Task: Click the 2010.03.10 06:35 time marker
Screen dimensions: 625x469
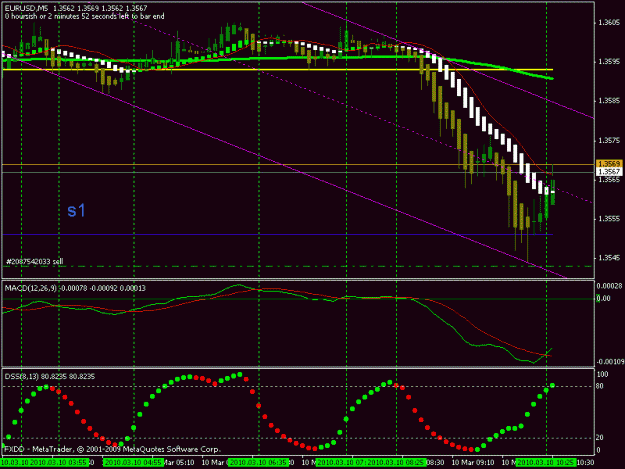Action: tap(258, 462)
